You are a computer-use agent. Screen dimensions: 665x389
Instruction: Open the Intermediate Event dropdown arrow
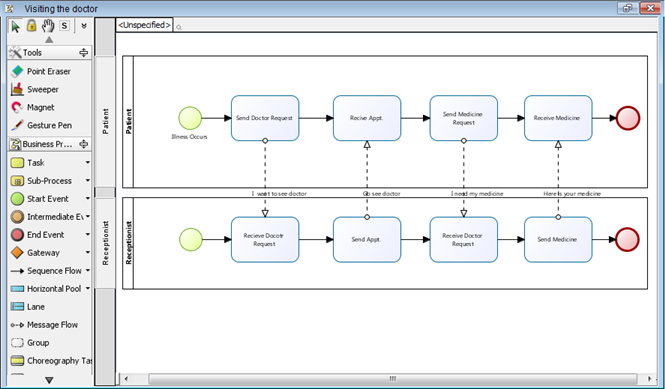click(88, 216)
